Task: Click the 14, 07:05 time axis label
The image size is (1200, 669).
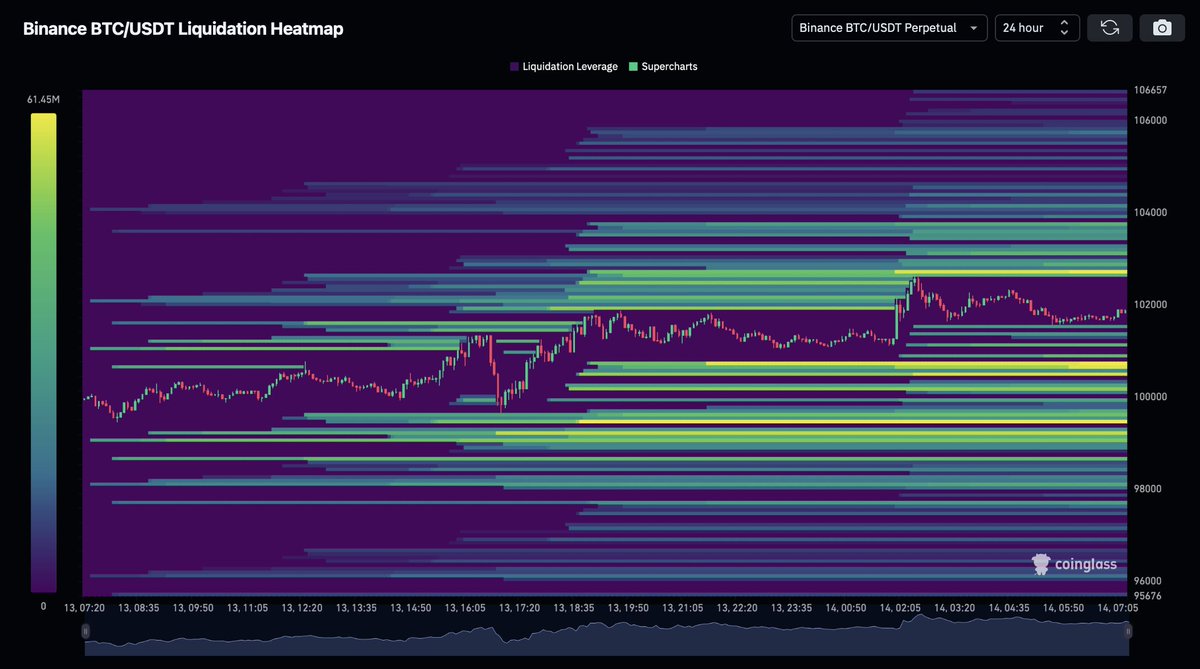Action: point(1116,607)
